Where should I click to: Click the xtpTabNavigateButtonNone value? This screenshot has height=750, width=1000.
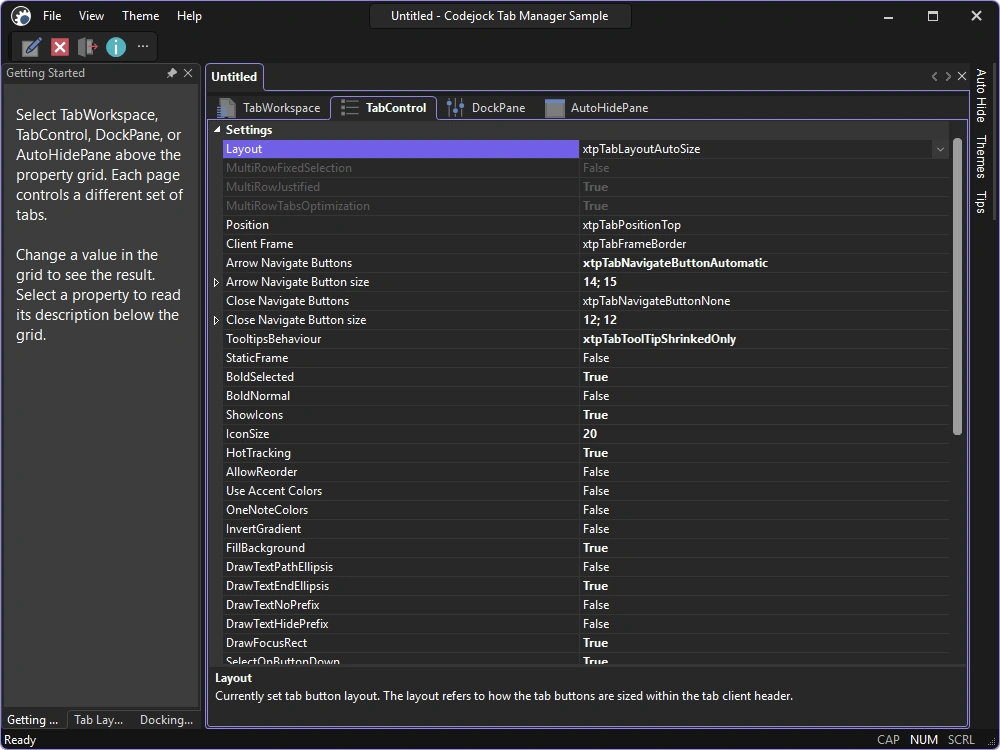(656, 301)
